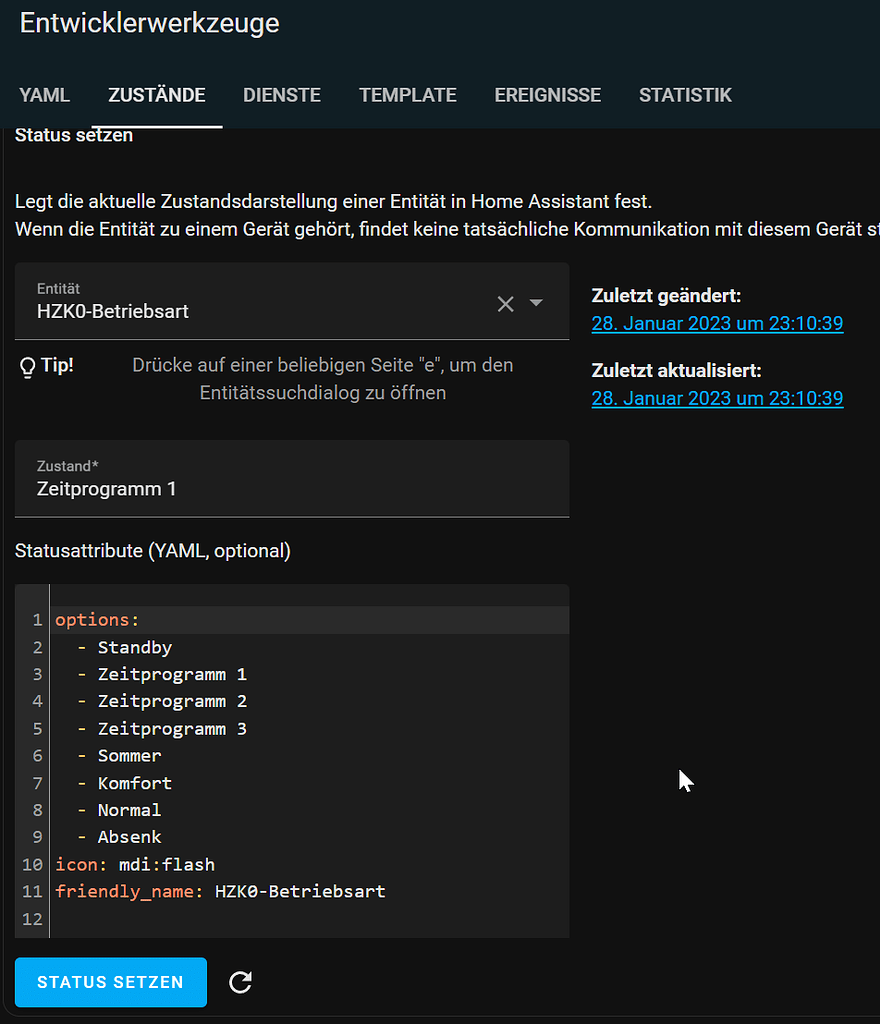The width and height of the screenshot is (880, 1024).
Task: Select the Zustände tab
Action: [156, 96]
